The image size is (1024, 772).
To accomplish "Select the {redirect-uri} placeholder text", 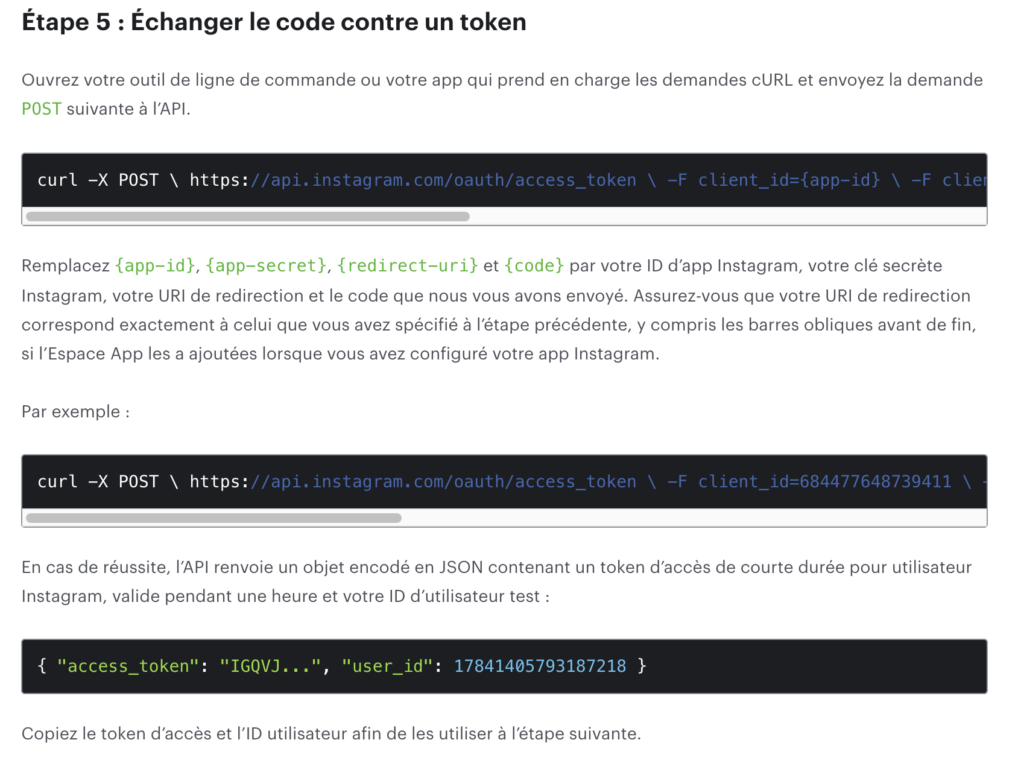I will pos(408,266).
